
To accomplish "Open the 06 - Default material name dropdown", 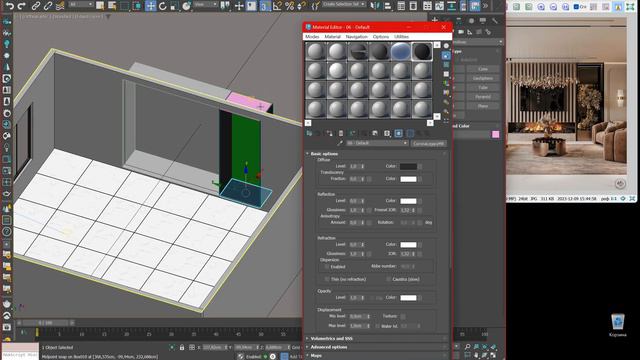I will click(377, 143).
